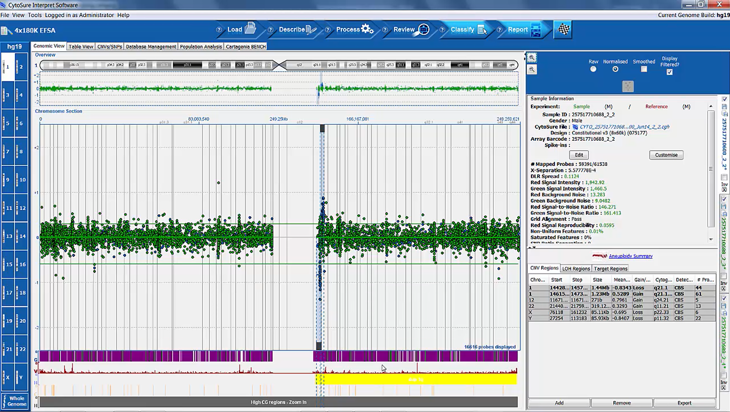The height and width of the screenshot is (412, 730).
Task: Select chromosome X in the sidebar
Action: [7, 377]
